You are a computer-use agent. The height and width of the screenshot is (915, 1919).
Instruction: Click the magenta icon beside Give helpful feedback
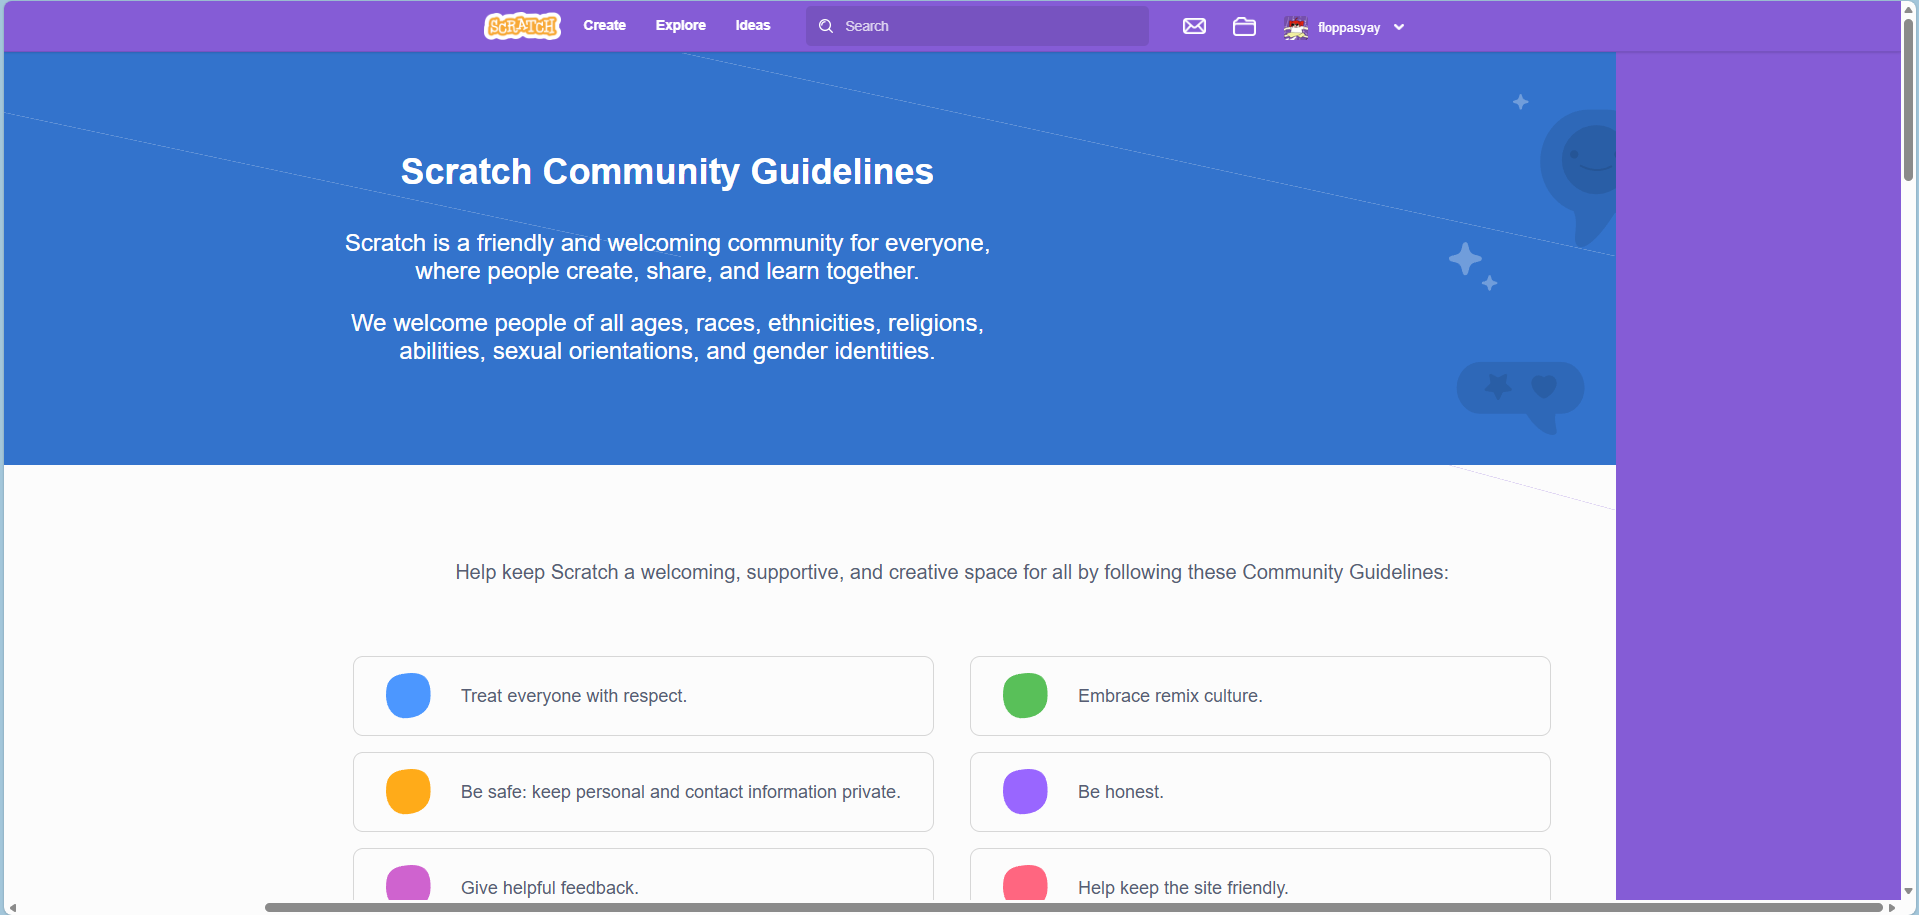coord(408,883)
